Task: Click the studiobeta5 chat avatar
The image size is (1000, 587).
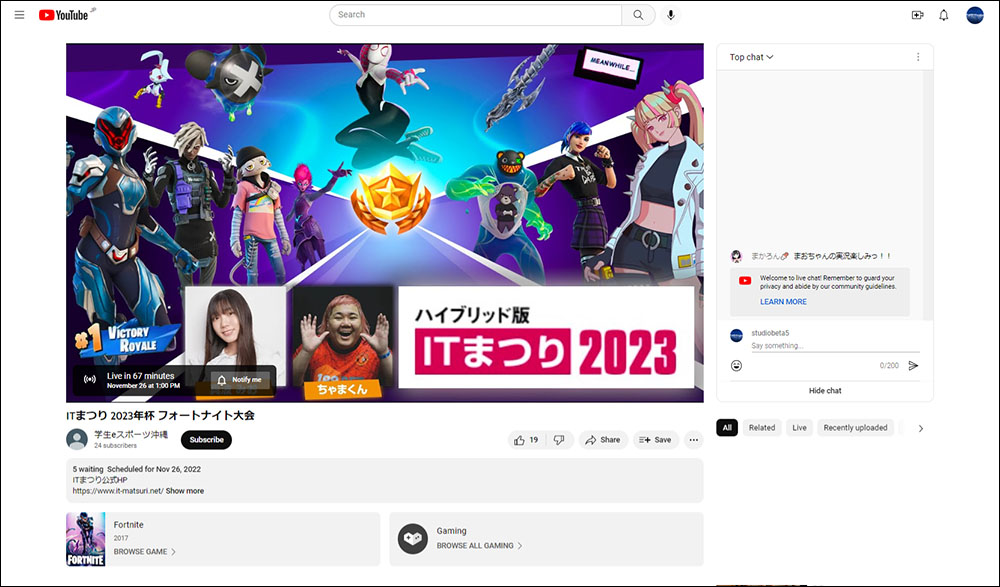Action: pos(737,336)
